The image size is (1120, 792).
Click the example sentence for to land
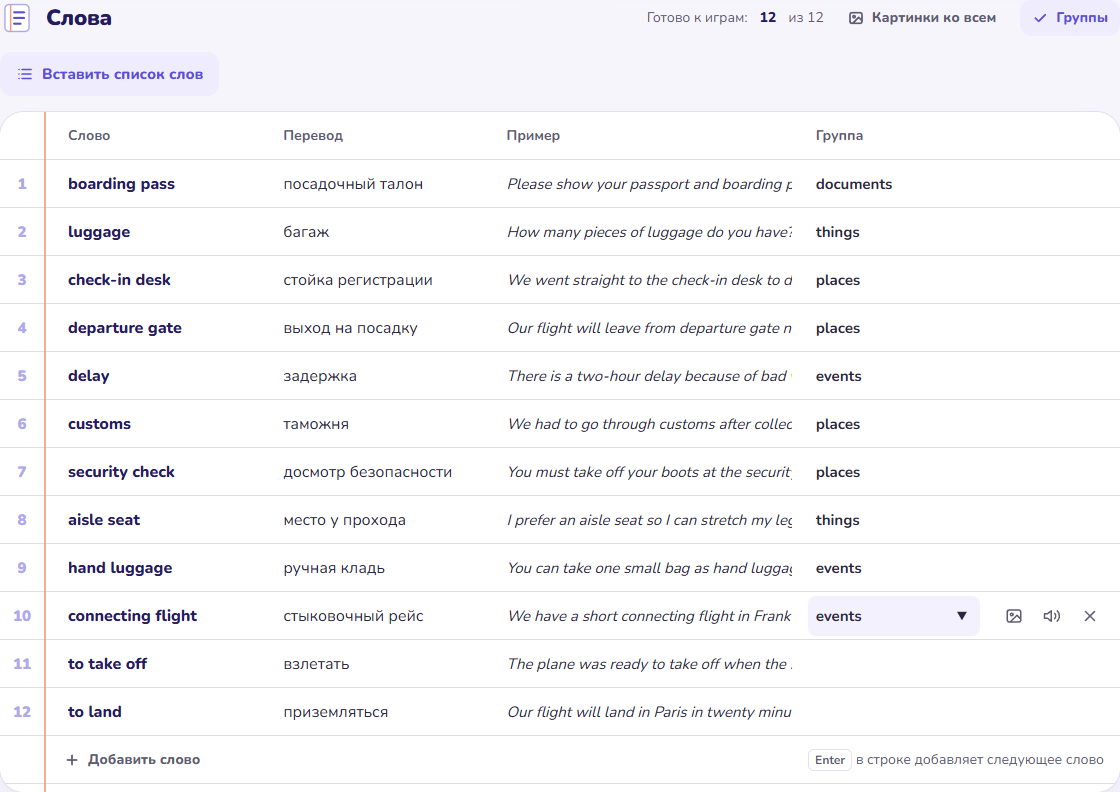[x=649, y=711]
